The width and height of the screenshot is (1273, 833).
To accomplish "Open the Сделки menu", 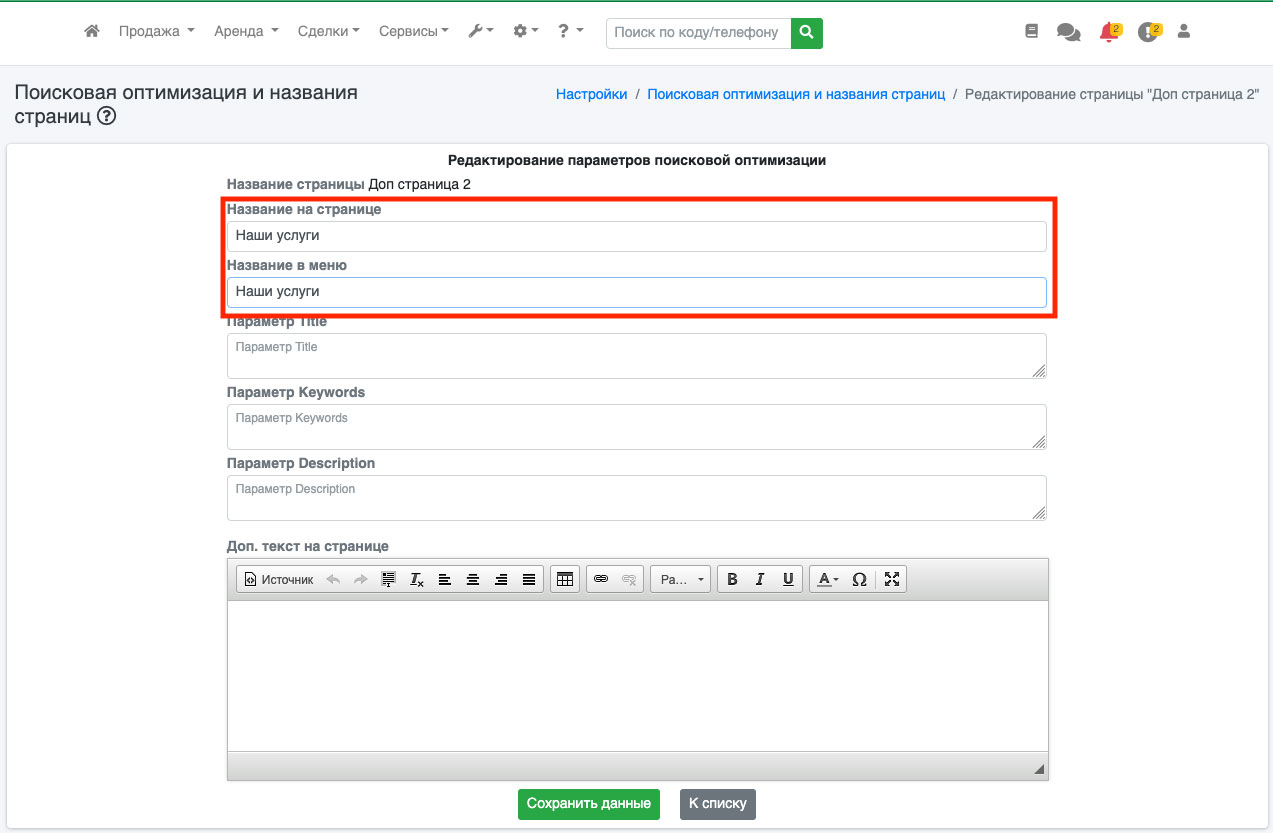I will [328, 32].
